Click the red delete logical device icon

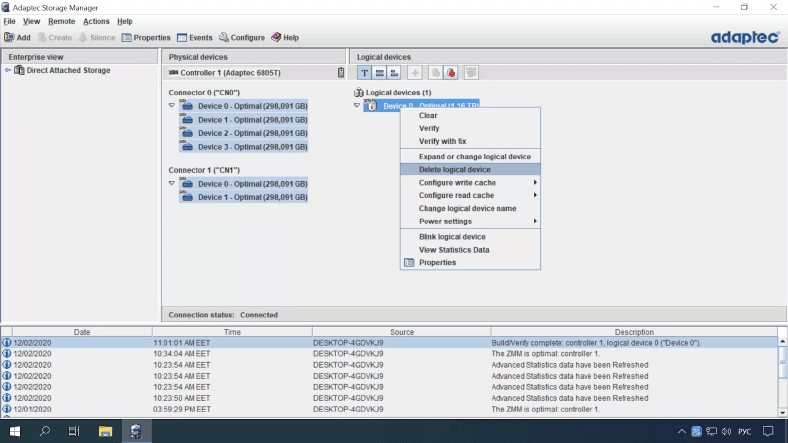tap(451, 73)
